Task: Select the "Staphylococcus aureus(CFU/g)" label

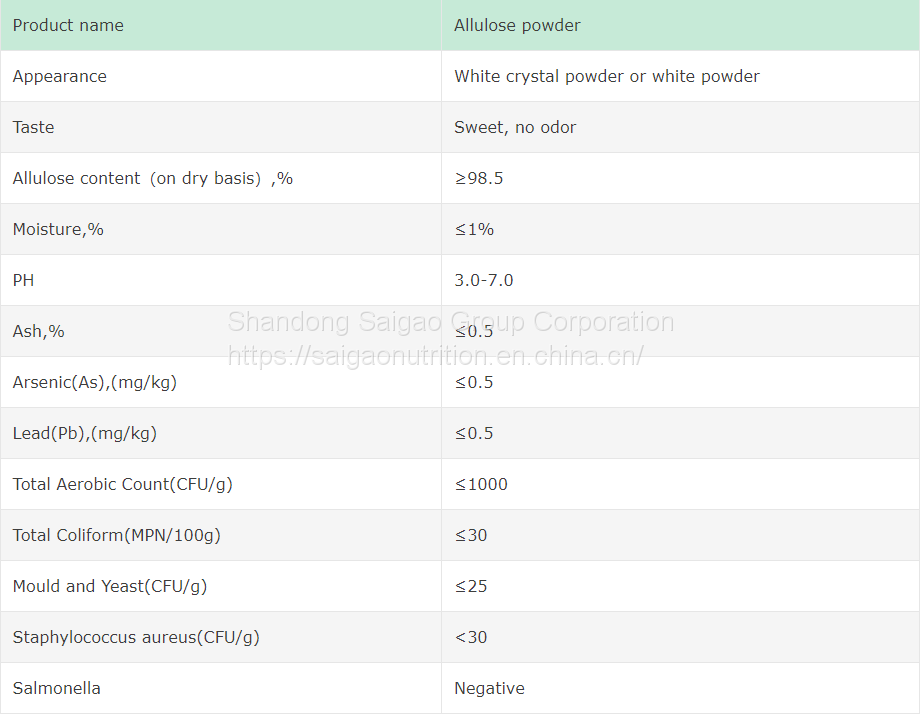Action: tap(136, 637)
